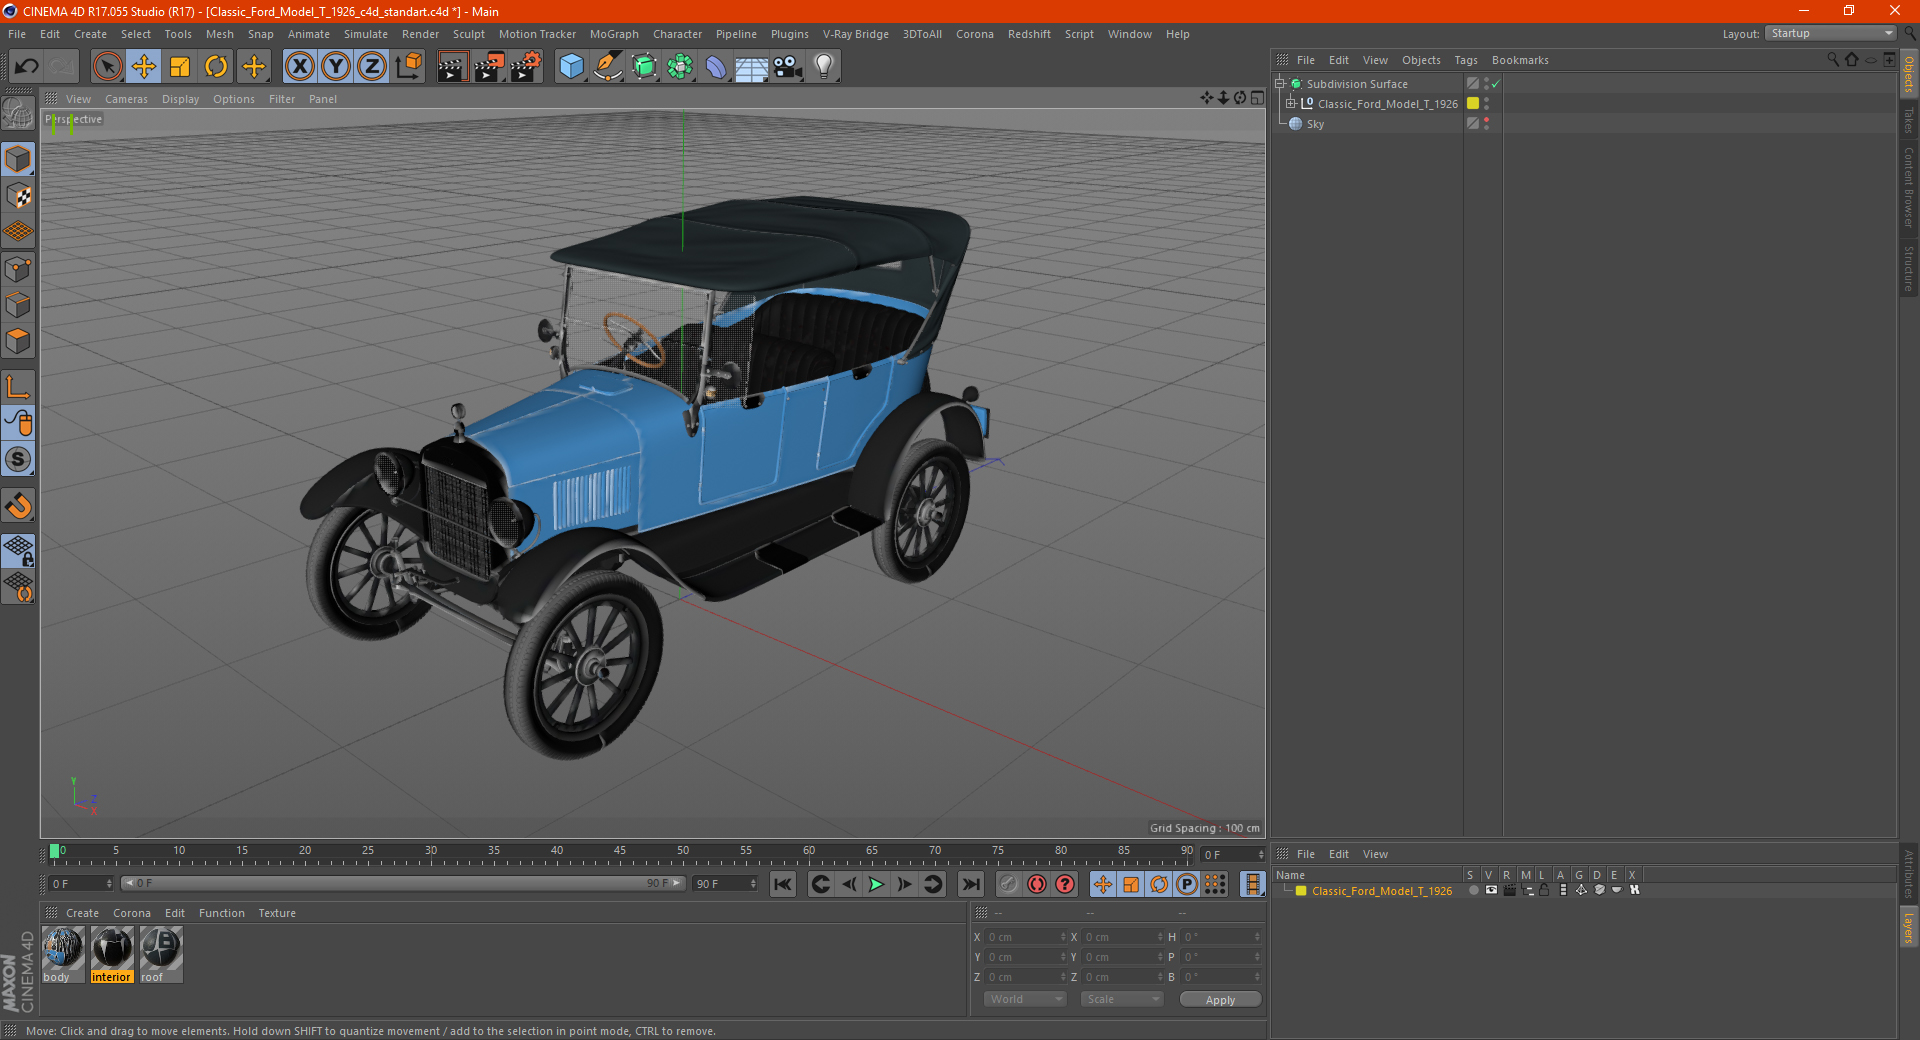Open the Layout Startup dropdown
The height and width of the screenshot is (1040, 1920).
[1831, 33]
